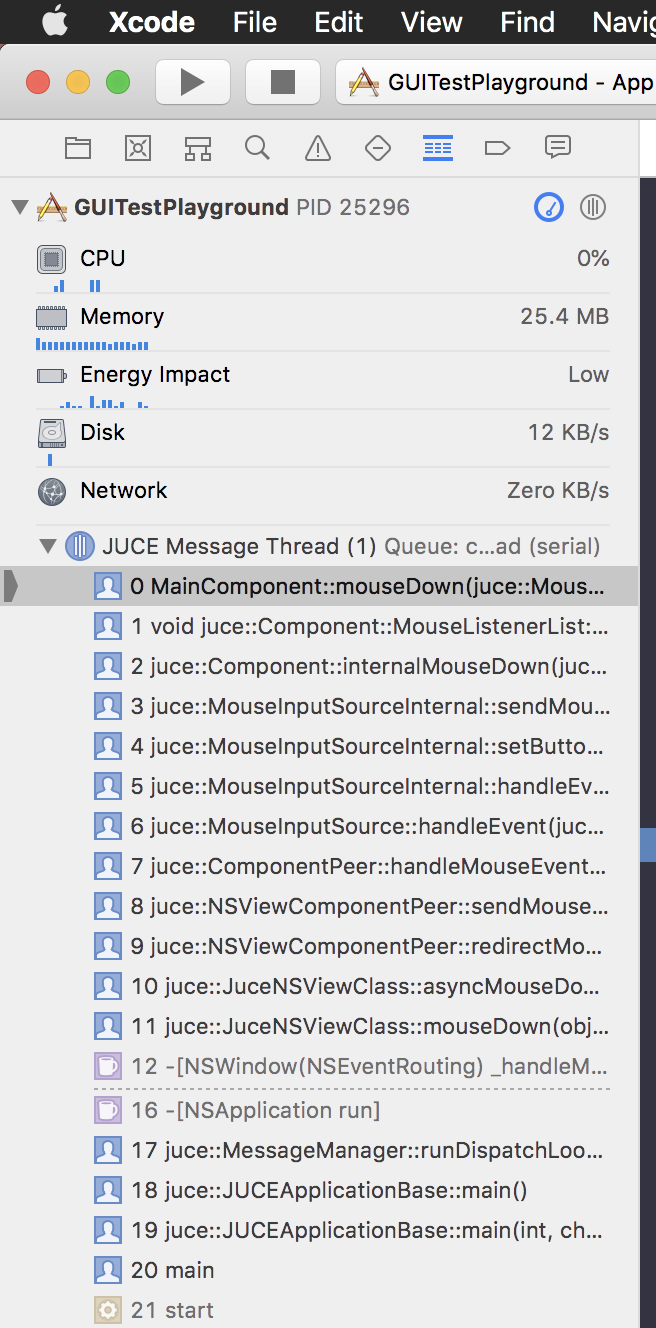
Task: Collapse the GUITestPlayground process disclosure triangle
Action: click(19, 207)
